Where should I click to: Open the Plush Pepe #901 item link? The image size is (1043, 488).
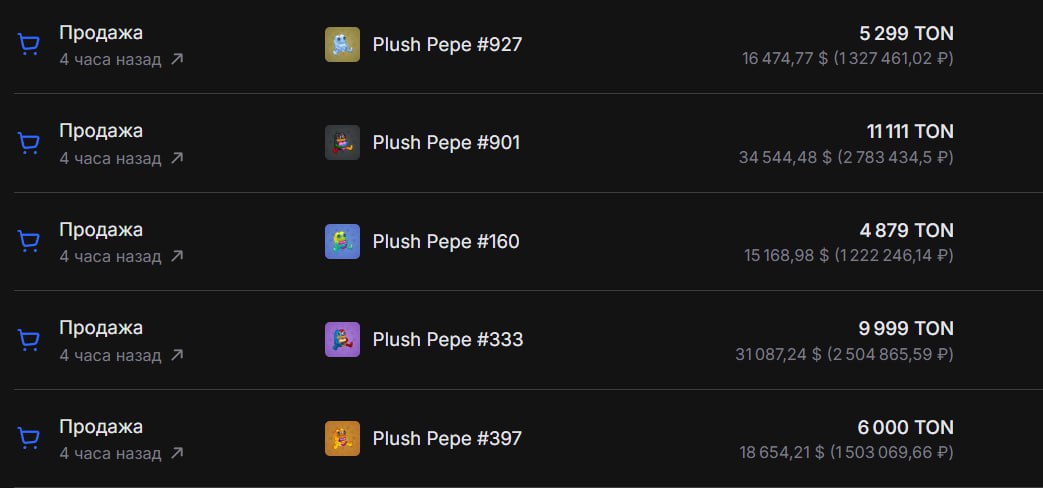pyautogui.click(x=446, y=144)
